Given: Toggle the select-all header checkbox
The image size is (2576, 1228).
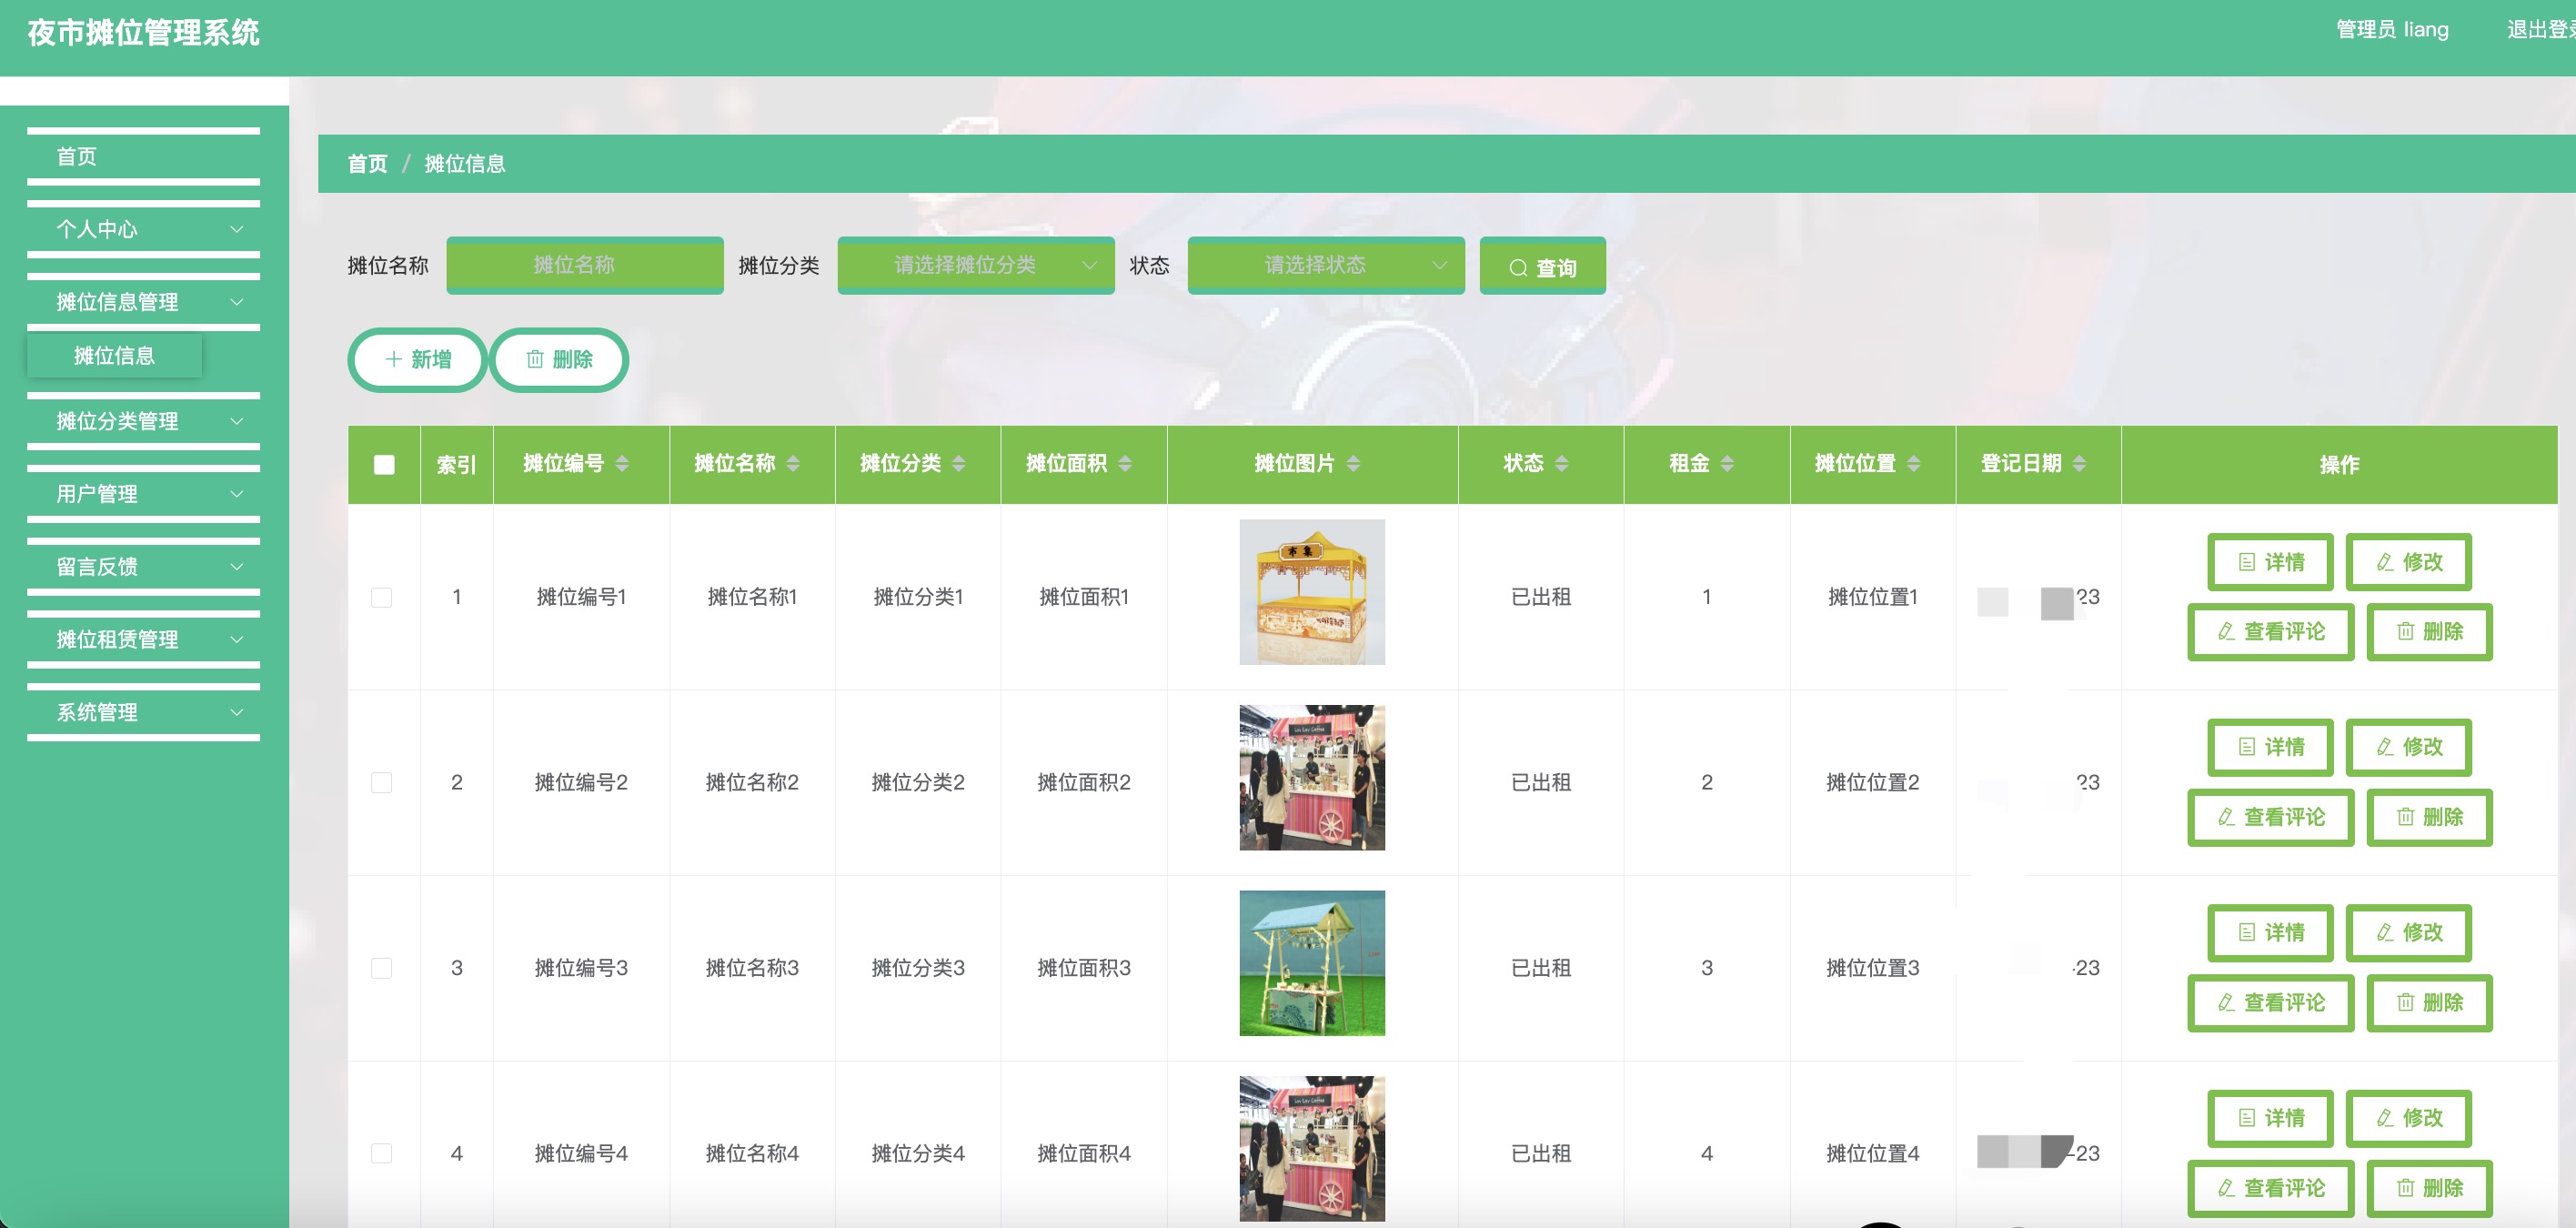Looking at the screenshot, I should coord(384,464).
